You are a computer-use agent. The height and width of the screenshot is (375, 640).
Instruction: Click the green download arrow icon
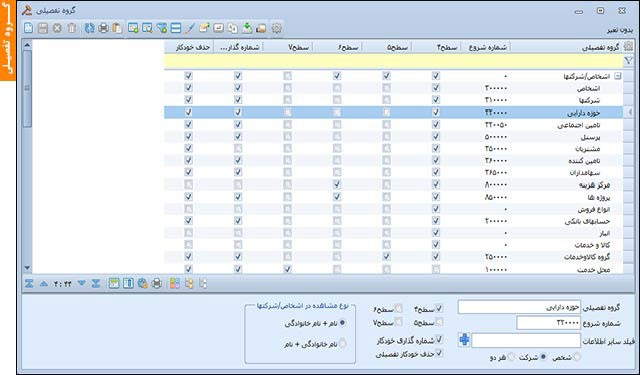click(x=247, y=28)
